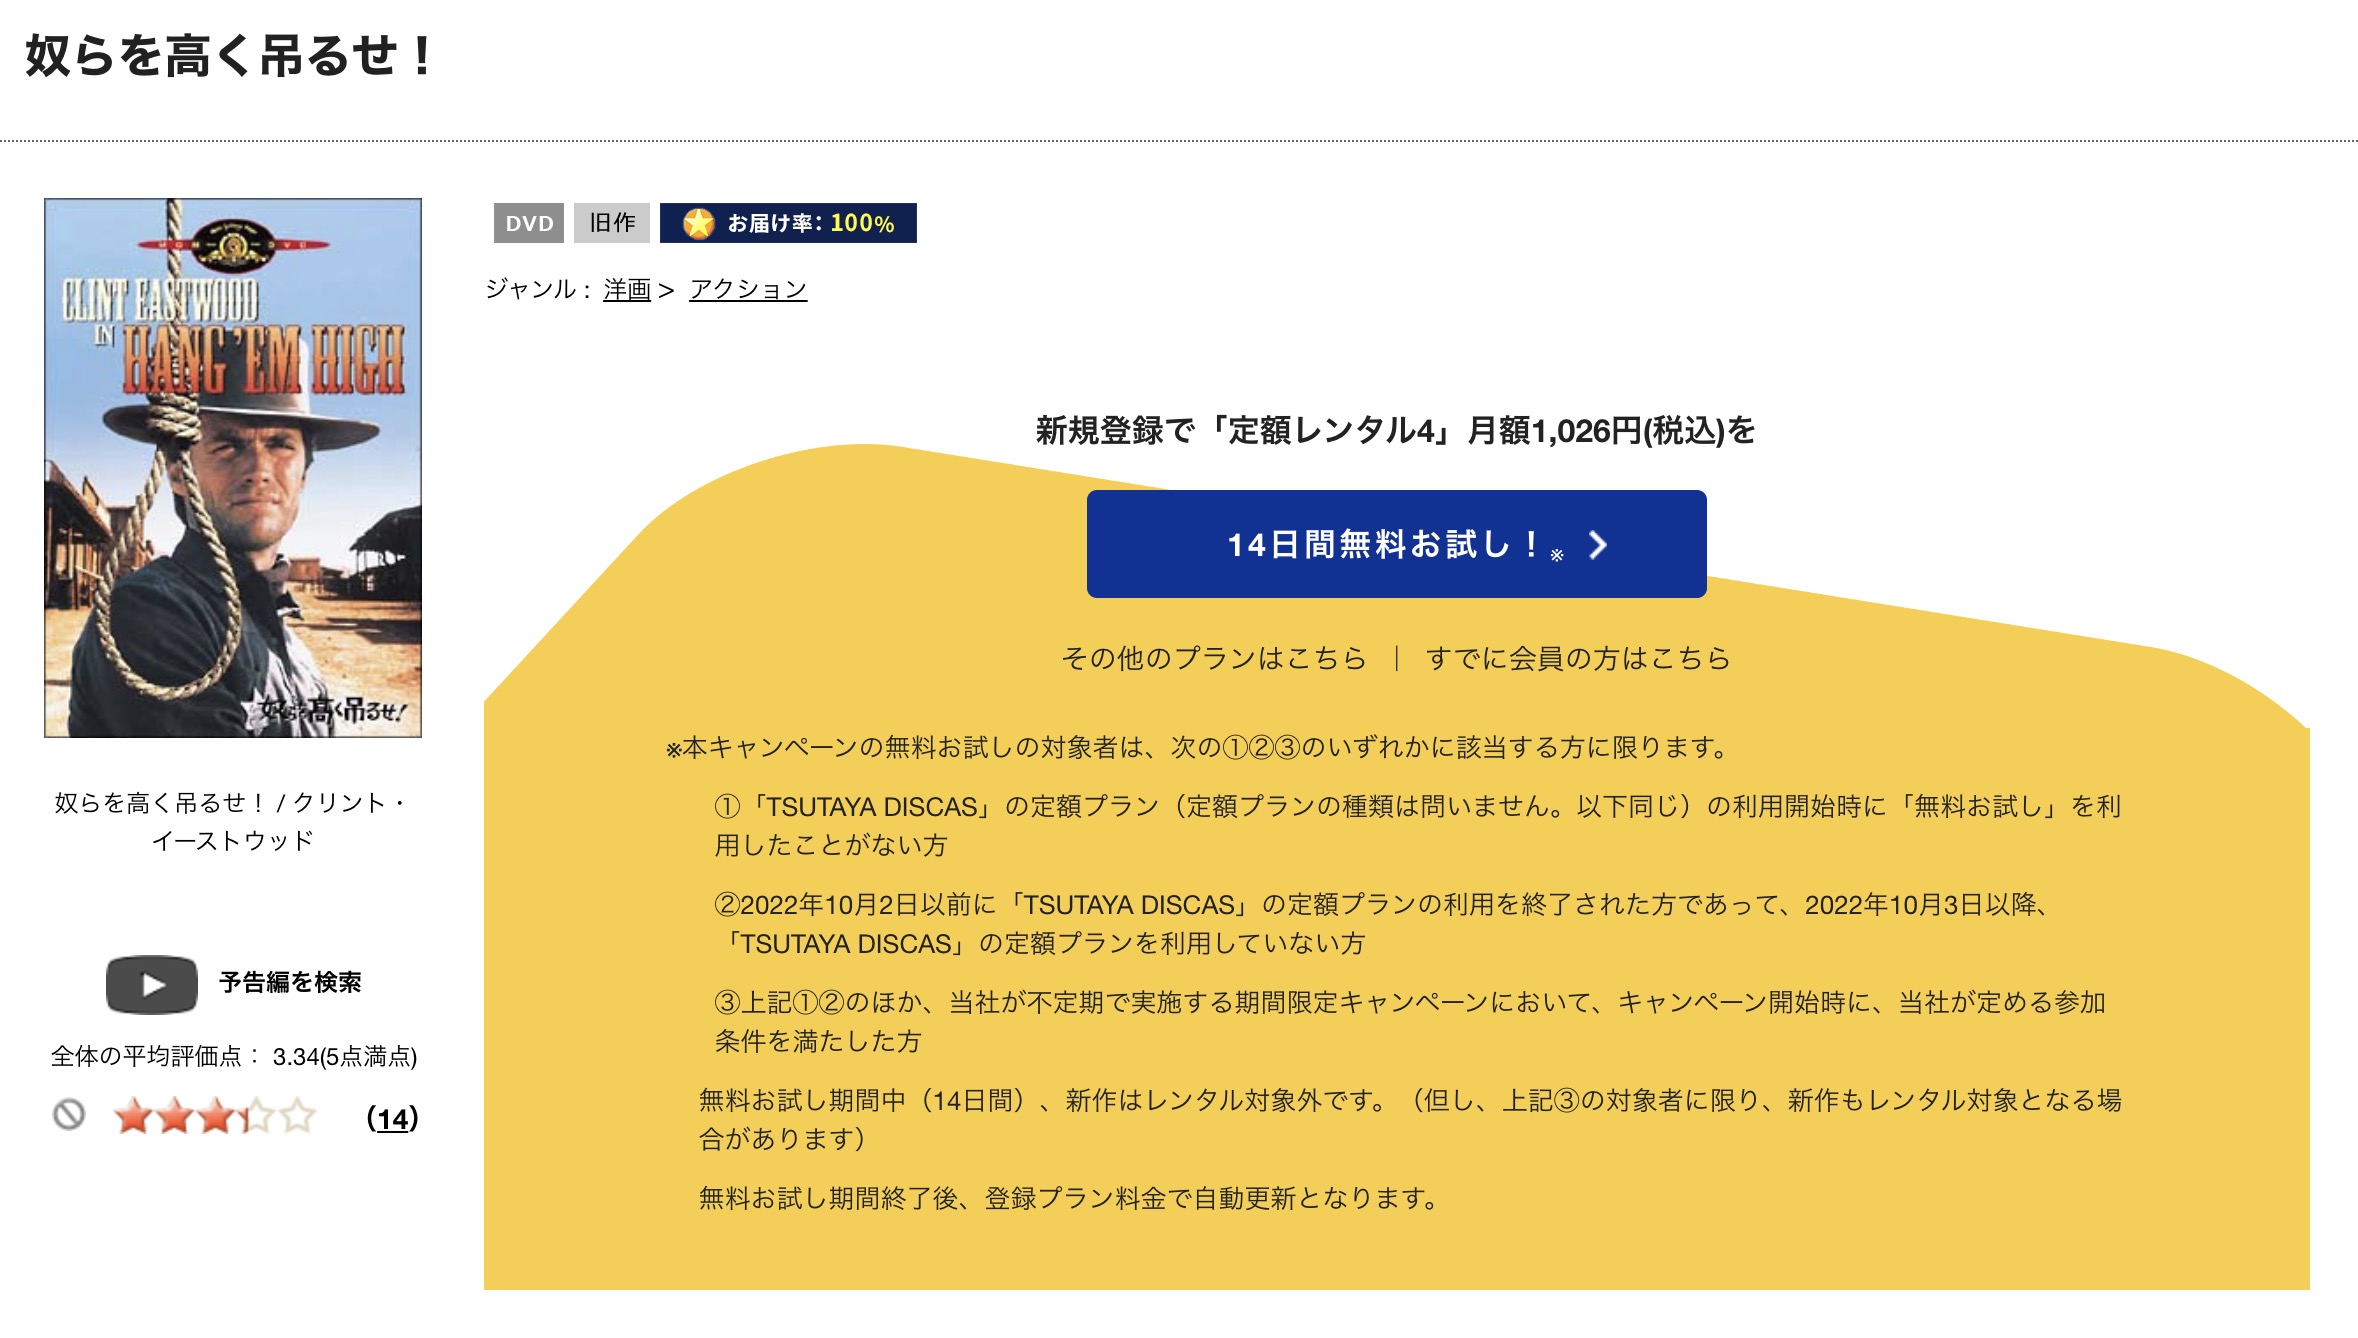The image size is (2358, 1338).
Task: Open the 洋画 genre link
Action: tap(627, 290)
